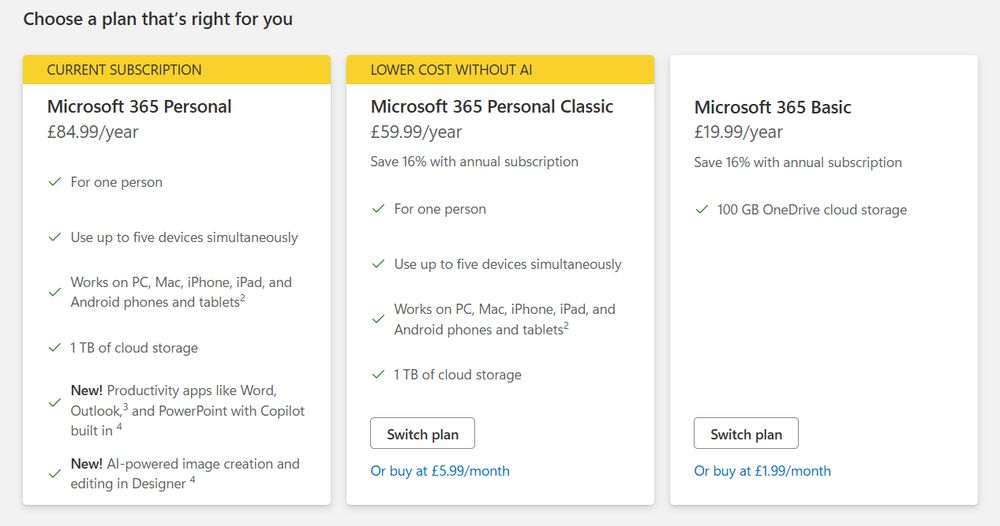This screenshot has width=1000, height=526.
Task: Click the checkmark beside AI-powered image creation in Designer
Action: click(55, 474)
